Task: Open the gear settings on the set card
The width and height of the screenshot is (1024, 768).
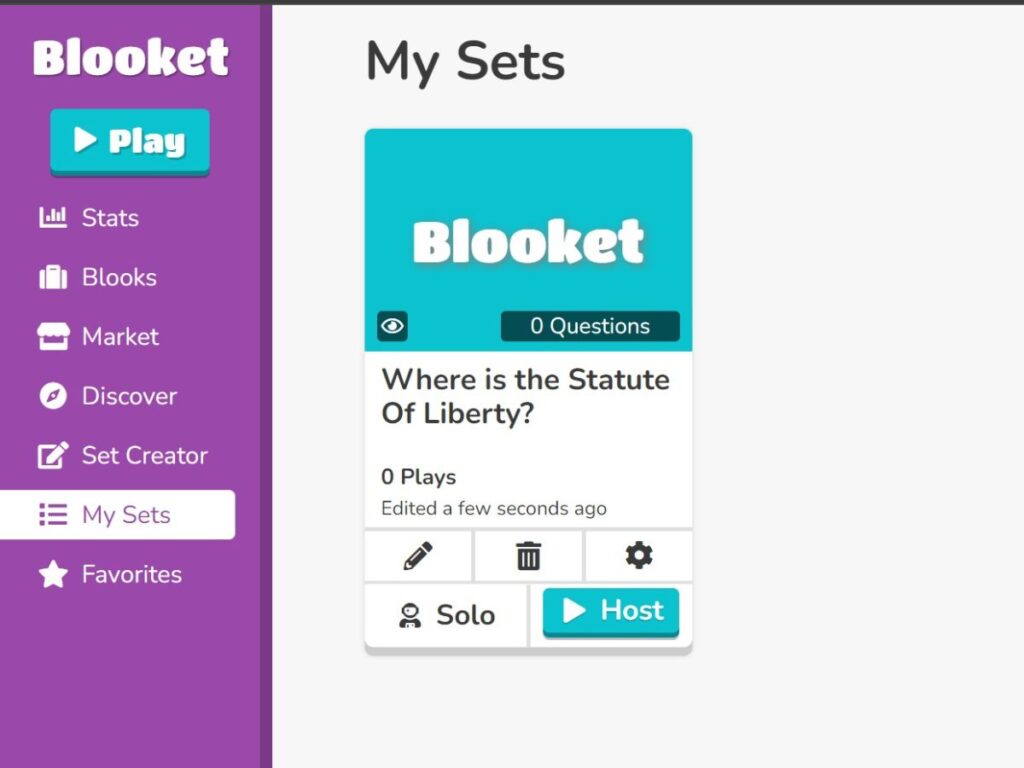Action: (638, 556)
